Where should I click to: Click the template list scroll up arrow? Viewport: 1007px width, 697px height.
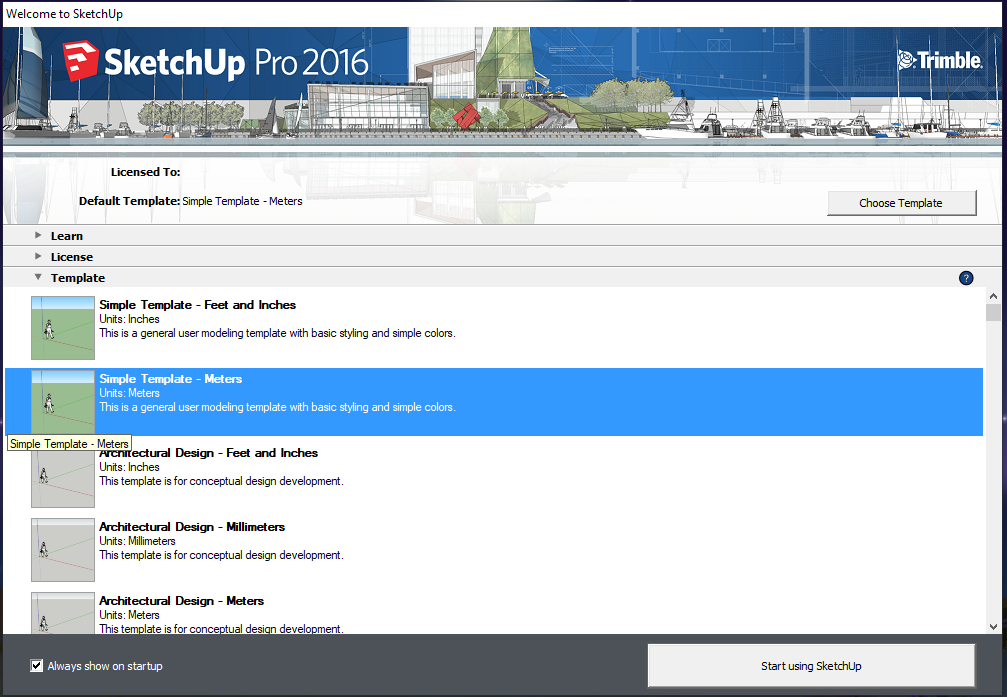(x=994, y=296)
